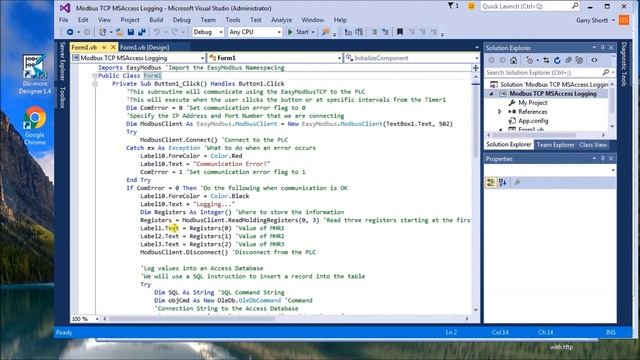Open the Project menu
The width and height of the screenshot is (640, 360).
coord(130,20)
